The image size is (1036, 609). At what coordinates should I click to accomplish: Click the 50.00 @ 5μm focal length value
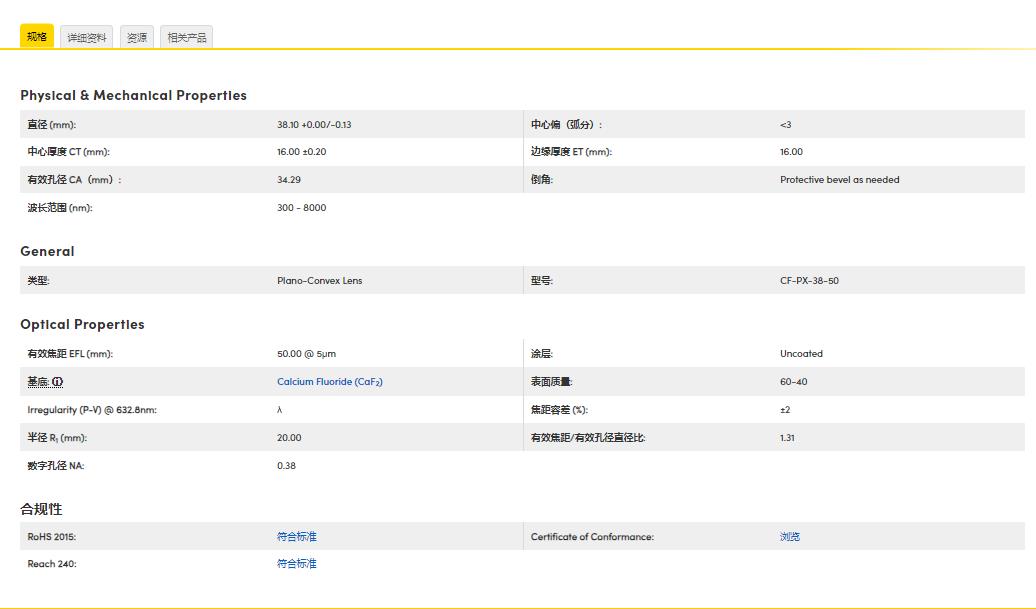(x=306, y=354)
